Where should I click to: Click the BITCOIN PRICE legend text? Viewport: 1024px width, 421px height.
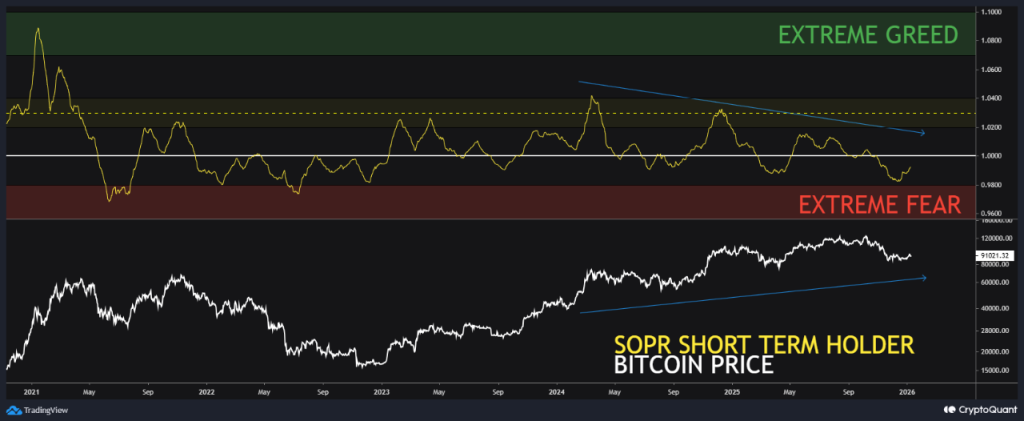coord(693,366)
